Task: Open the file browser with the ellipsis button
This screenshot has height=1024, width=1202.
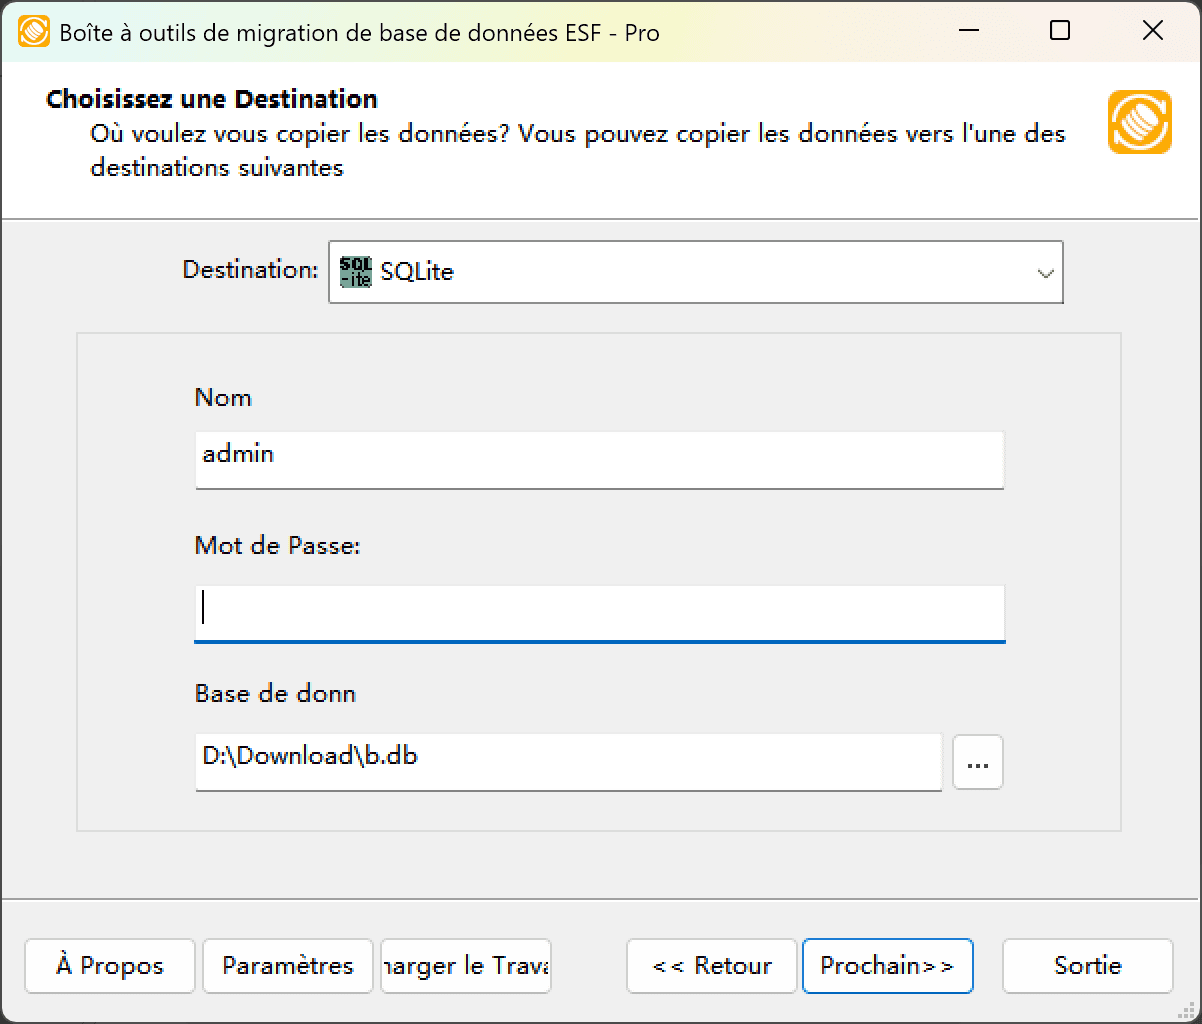Action: [977, 762]
